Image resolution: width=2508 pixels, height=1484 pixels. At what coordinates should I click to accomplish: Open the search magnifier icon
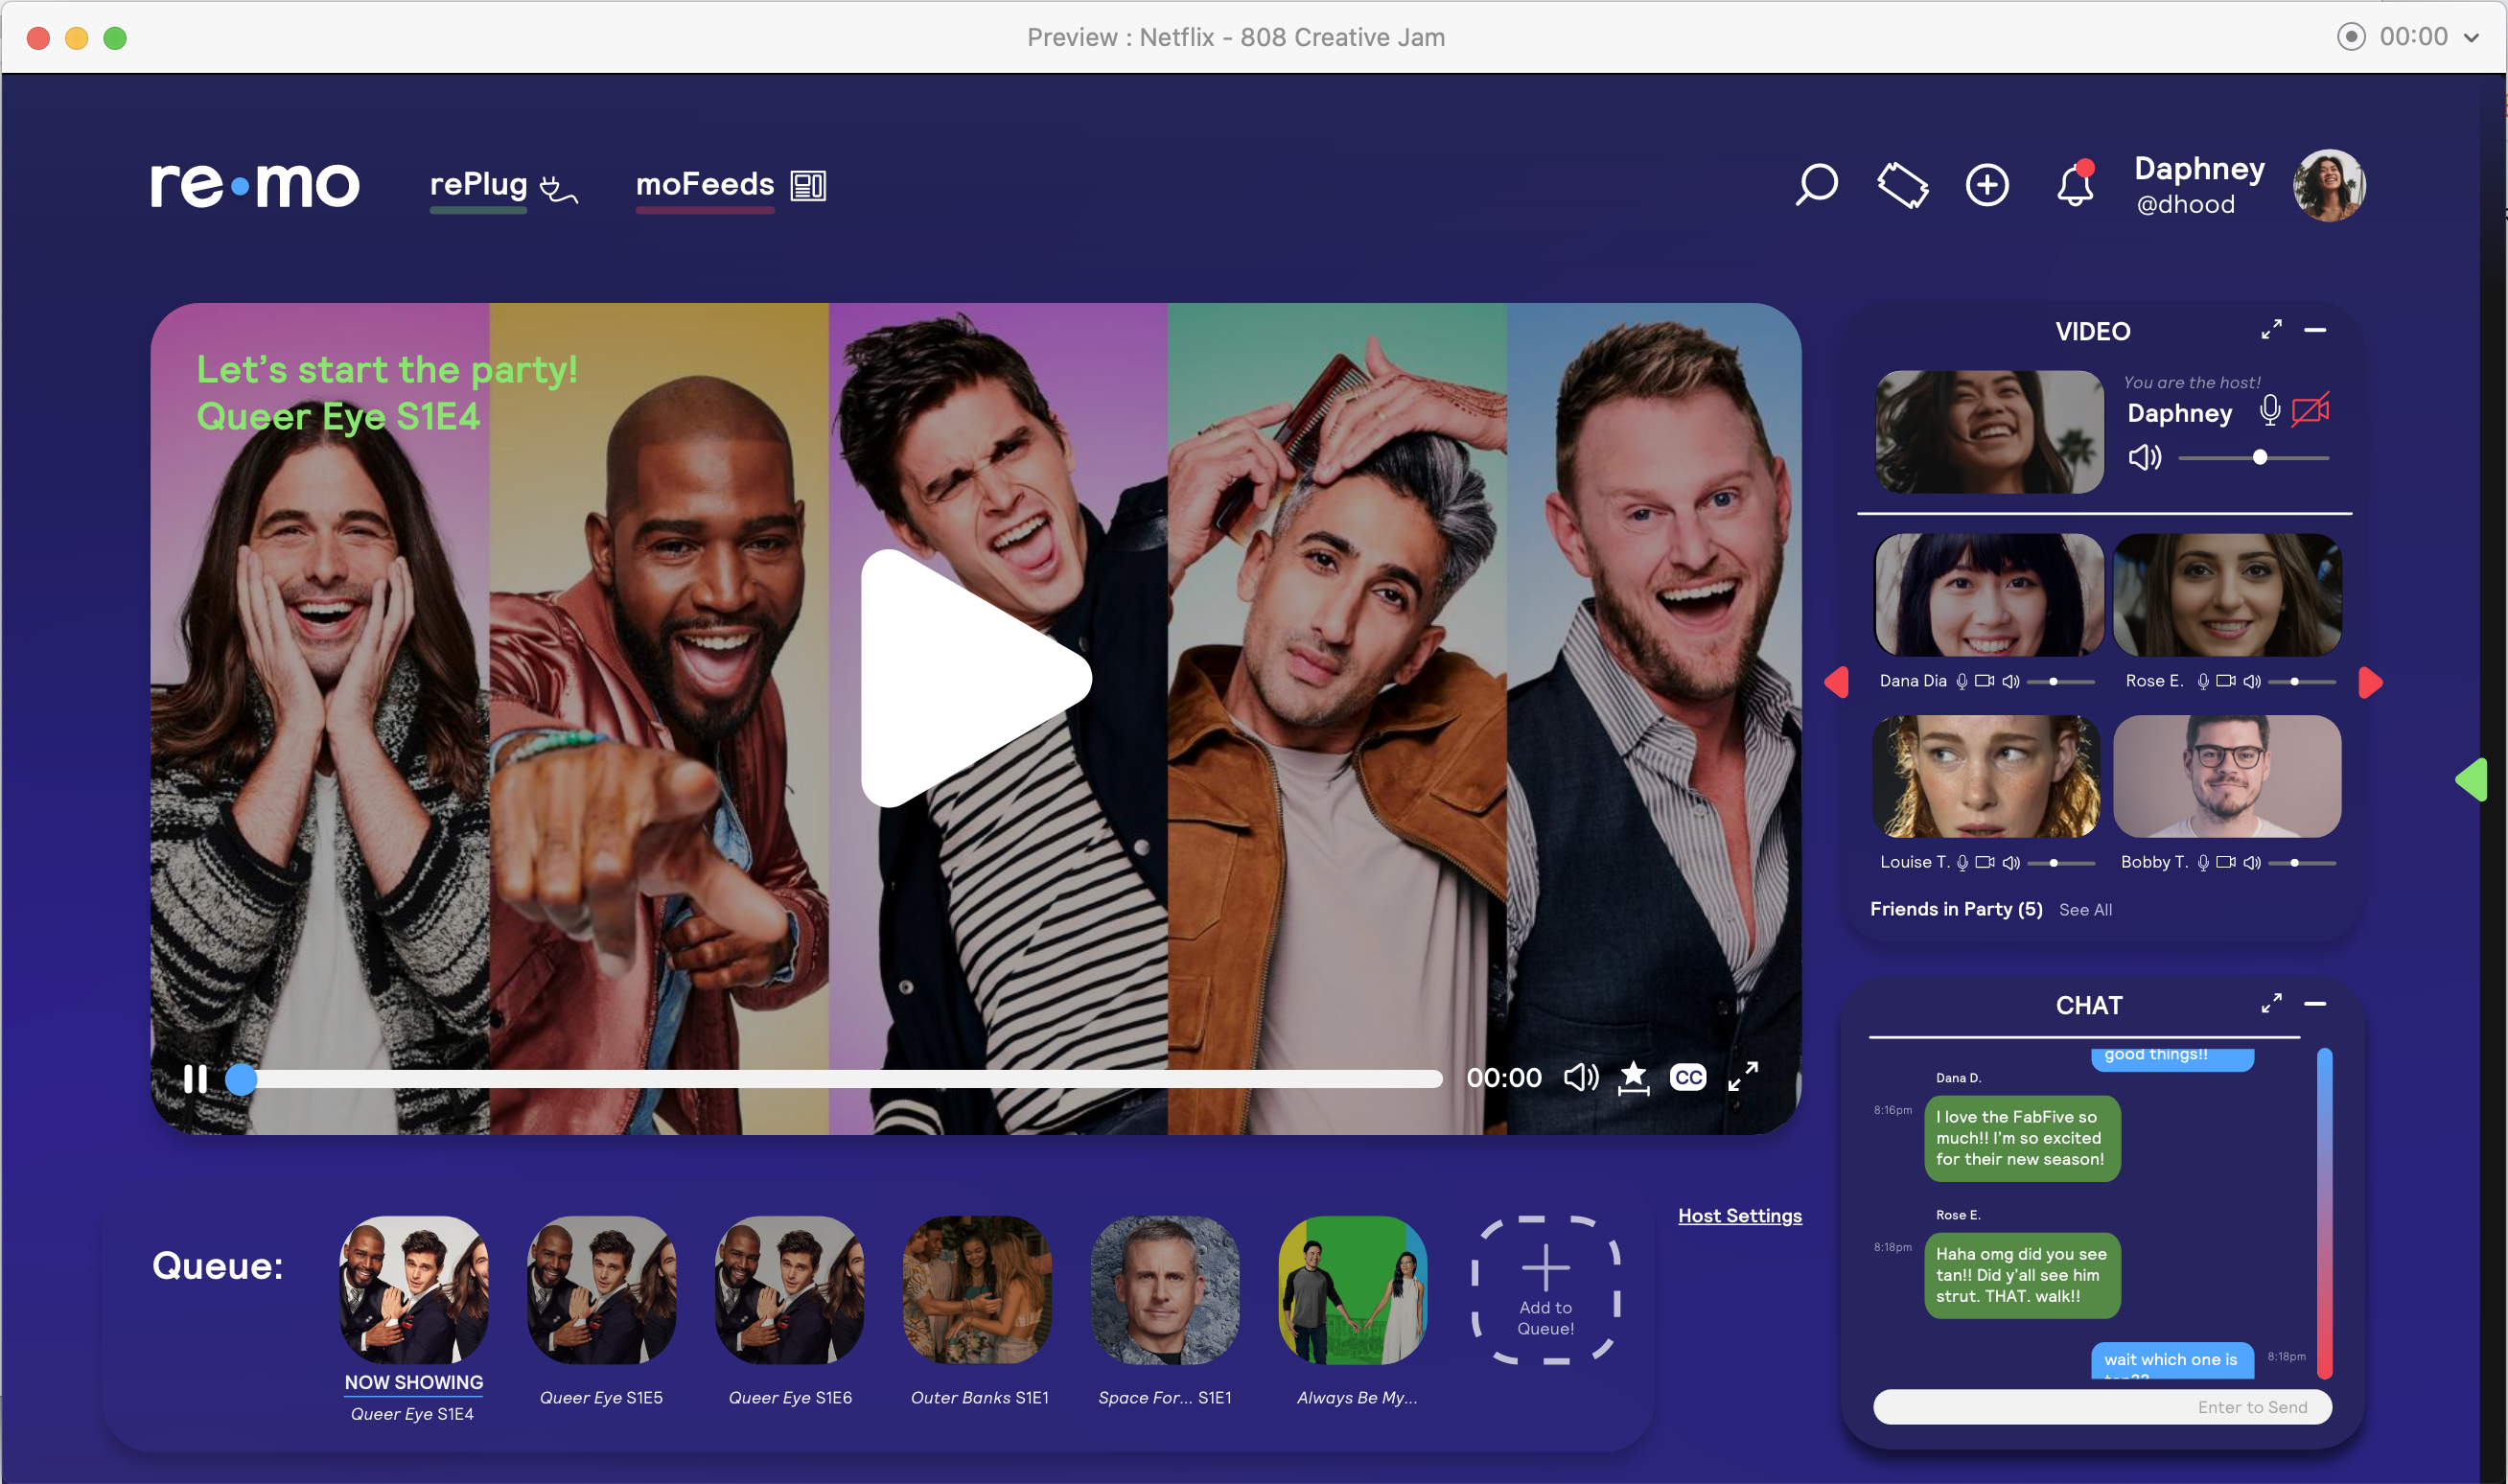[x=1816, y=184]
